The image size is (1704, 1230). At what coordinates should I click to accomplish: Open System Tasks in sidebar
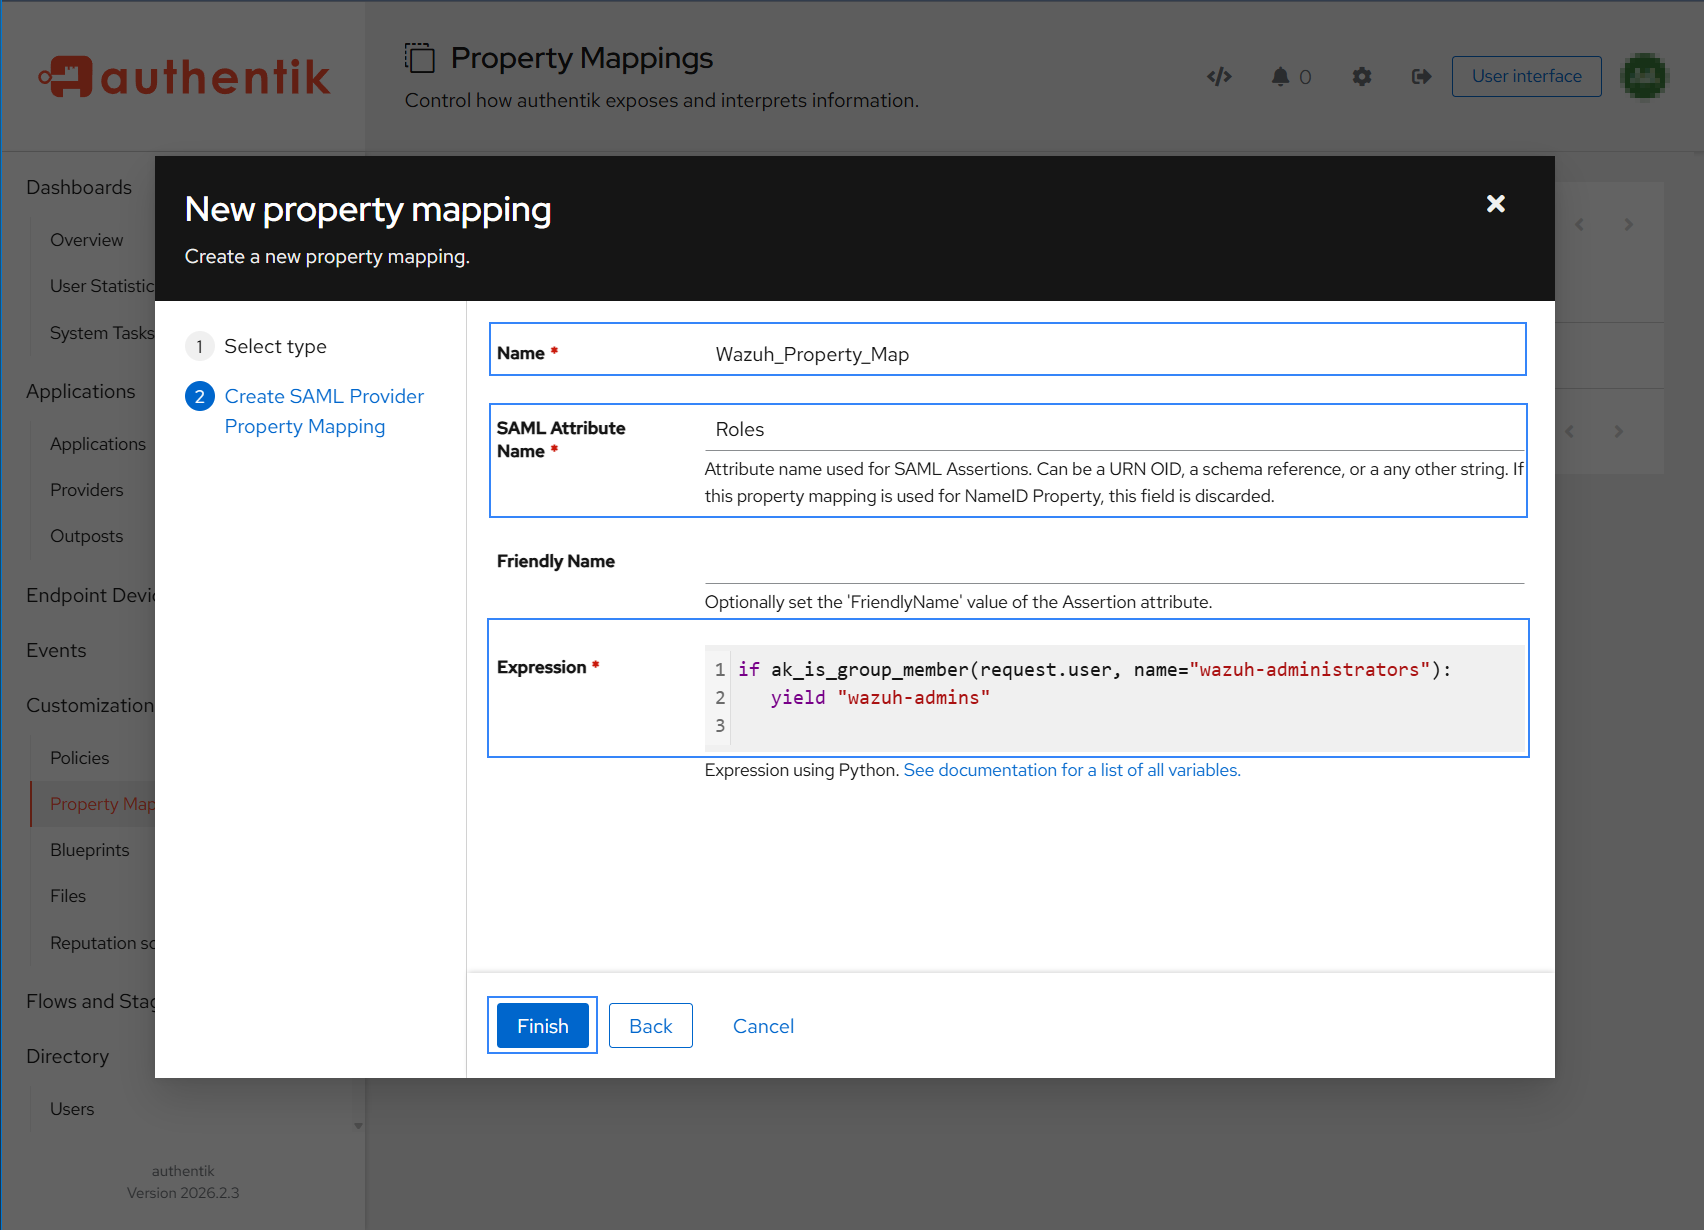tap(102, 333)
